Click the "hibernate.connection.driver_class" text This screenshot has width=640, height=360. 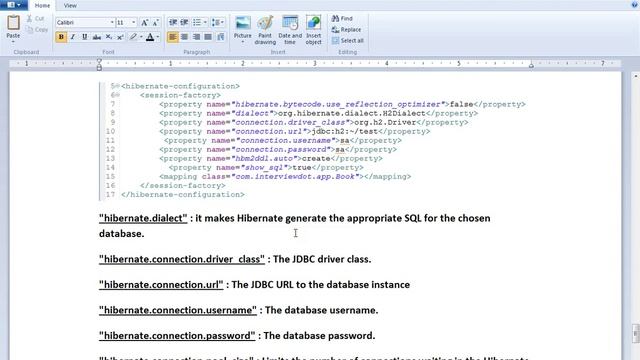(x=182, y=259)
